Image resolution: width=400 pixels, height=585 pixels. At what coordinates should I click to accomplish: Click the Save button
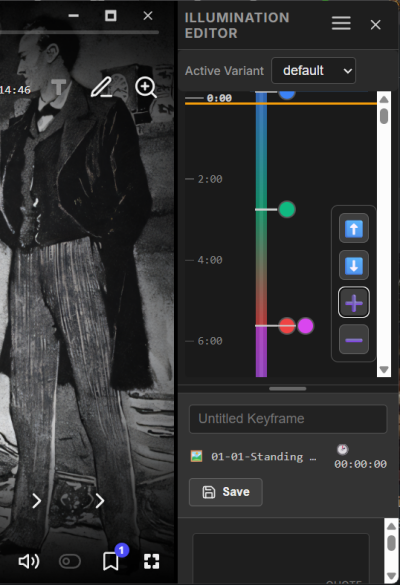[226, 492]
